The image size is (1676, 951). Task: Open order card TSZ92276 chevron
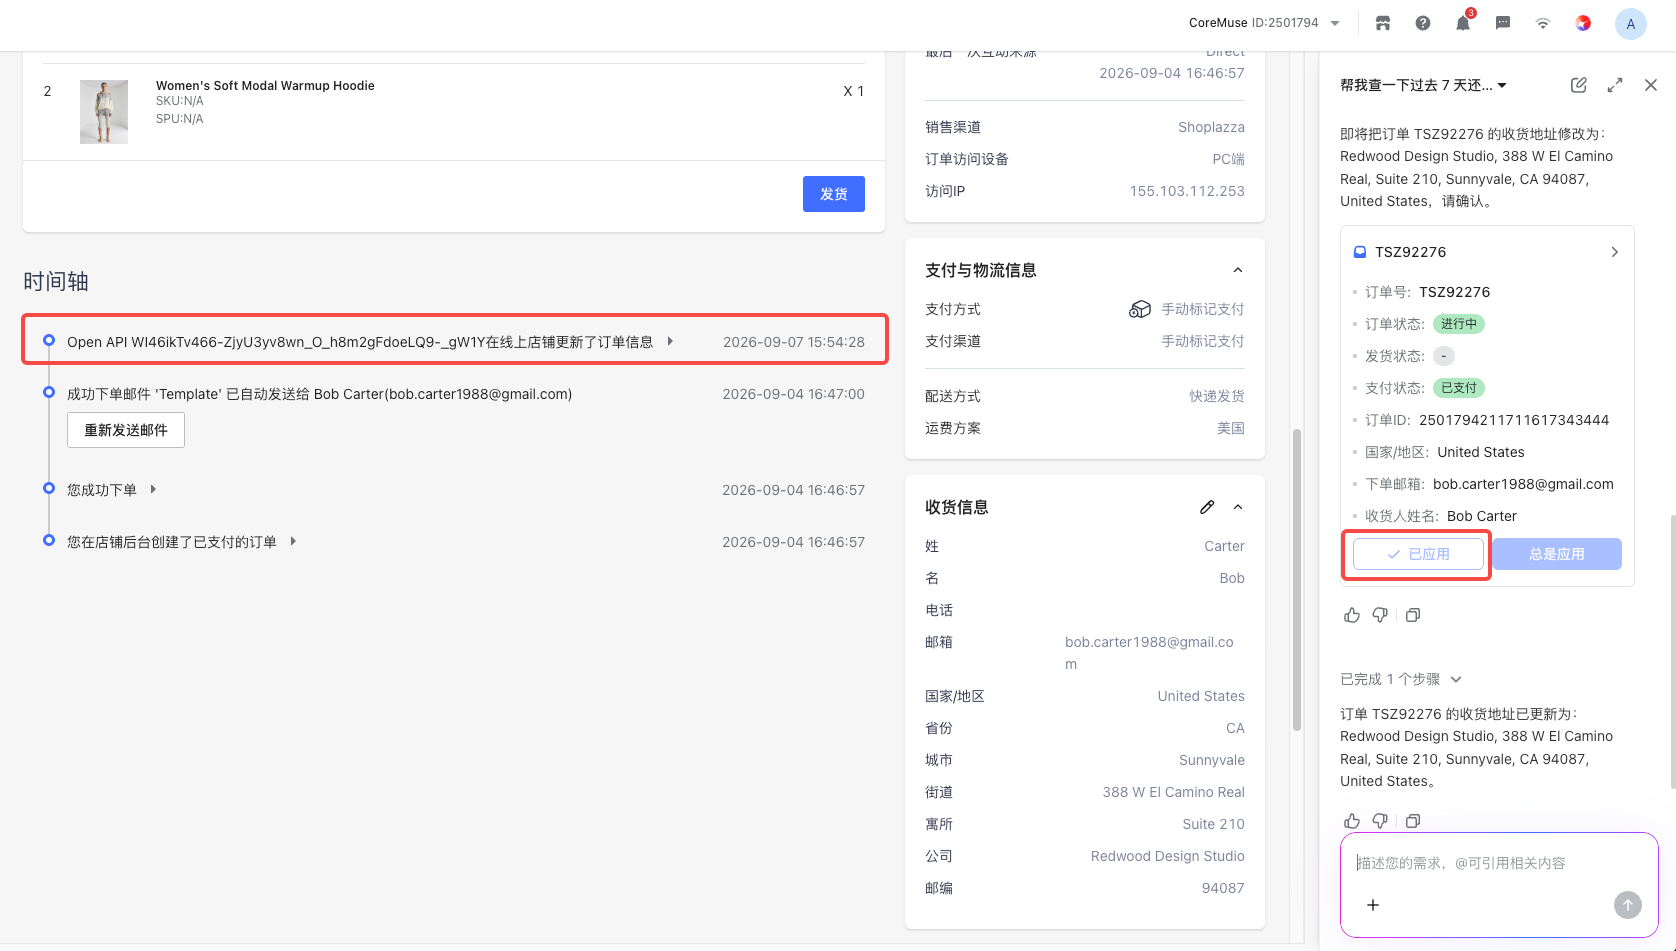click(1614, 252)
